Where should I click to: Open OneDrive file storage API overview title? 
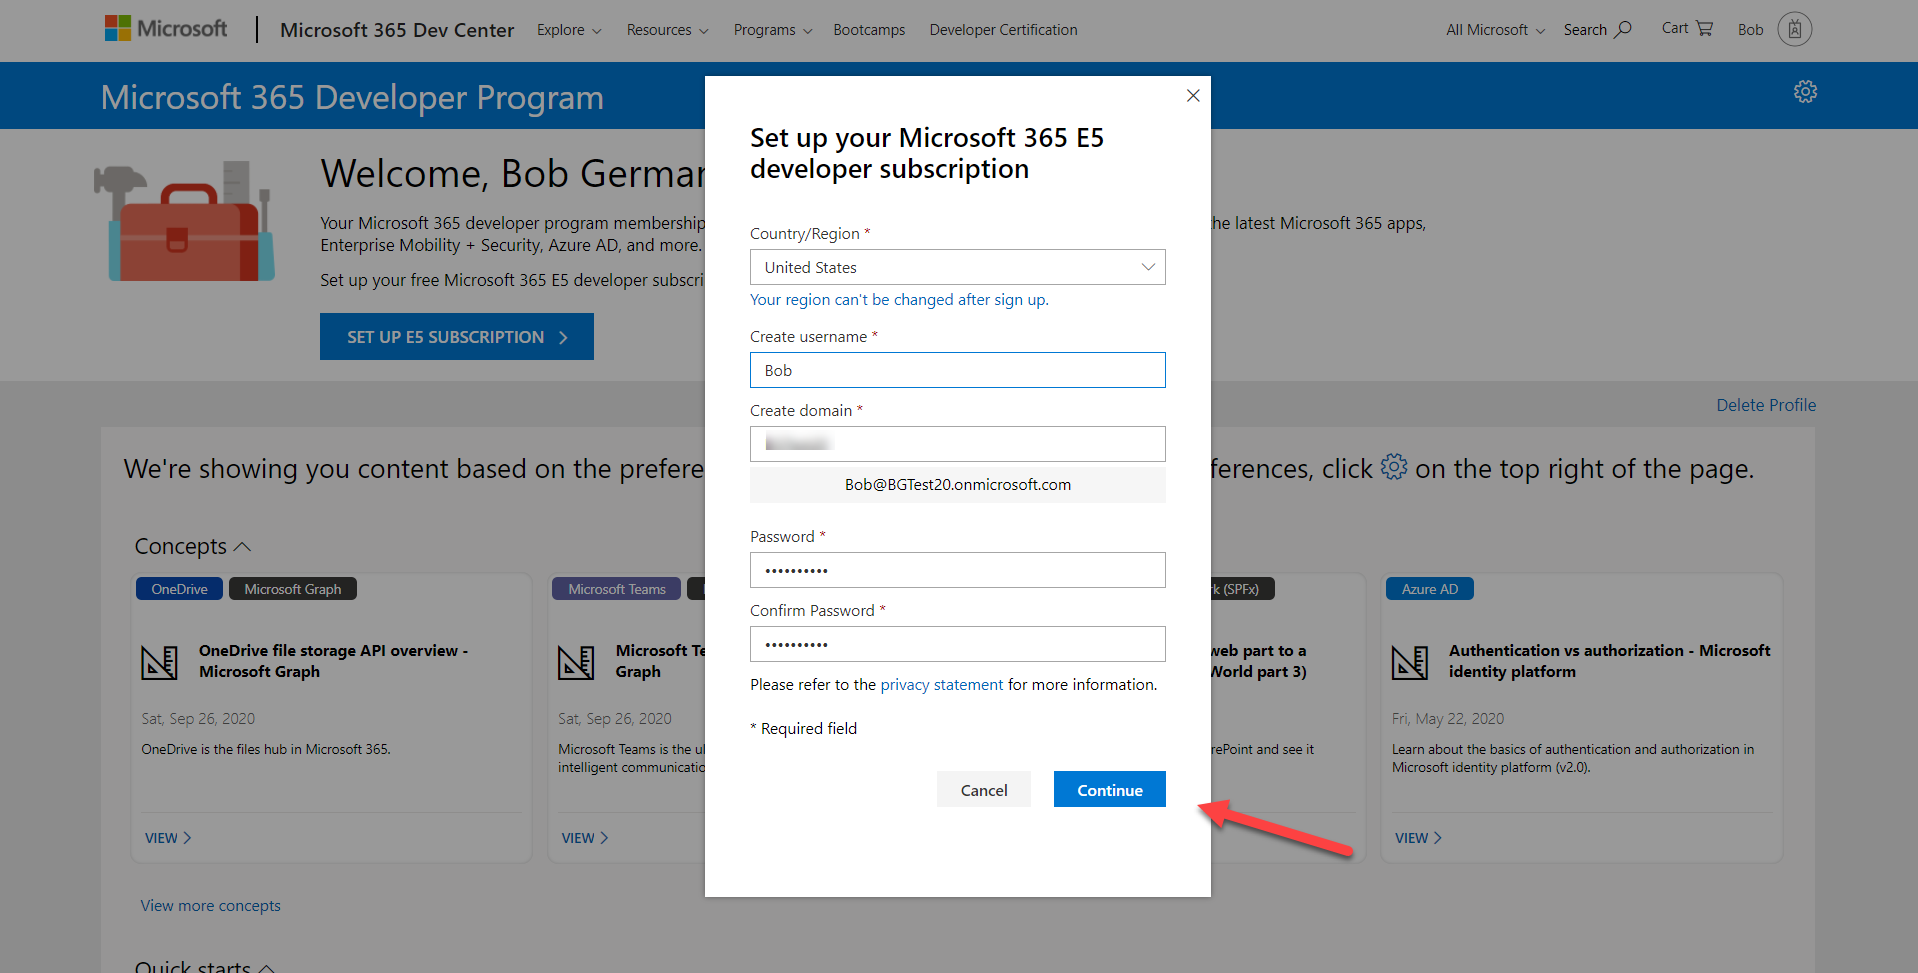[x=333, y=661]
